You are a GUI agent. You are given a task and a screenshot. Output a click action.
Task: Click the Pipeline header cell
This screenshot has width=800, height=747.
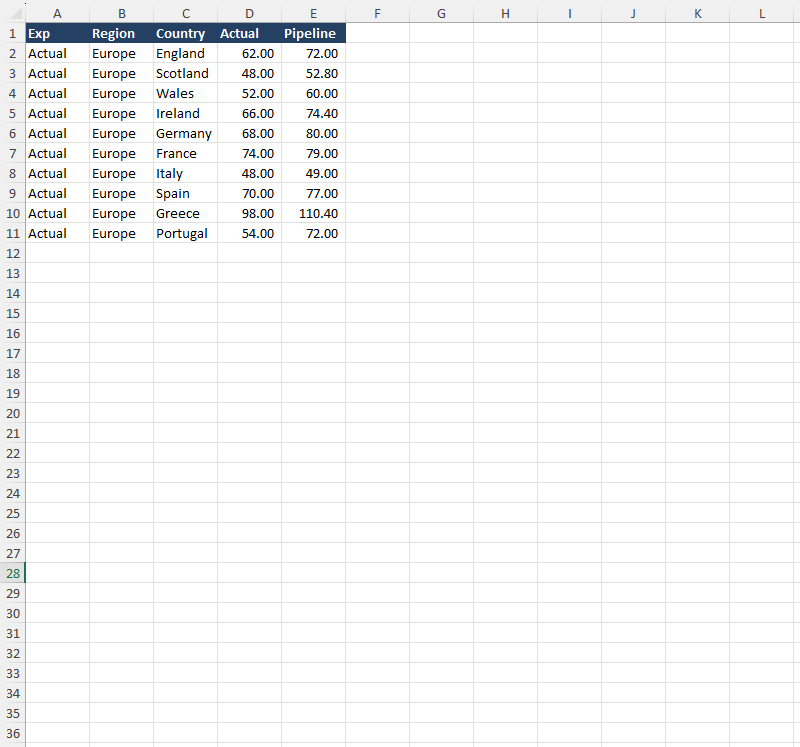[x=313, y=34]
